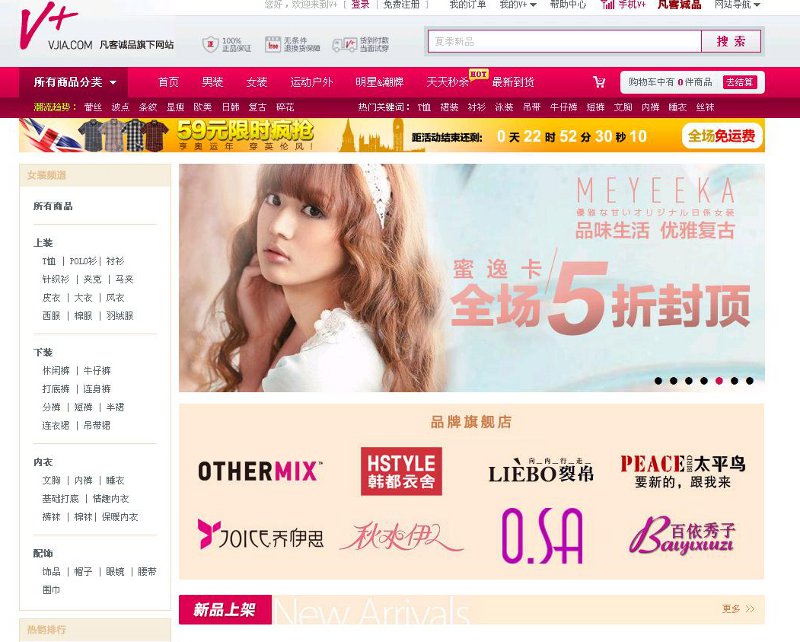Open the HSTYLE 韩都衣舍 brand logo
Screen dimensions: 800x642
(x=399, y=471)
